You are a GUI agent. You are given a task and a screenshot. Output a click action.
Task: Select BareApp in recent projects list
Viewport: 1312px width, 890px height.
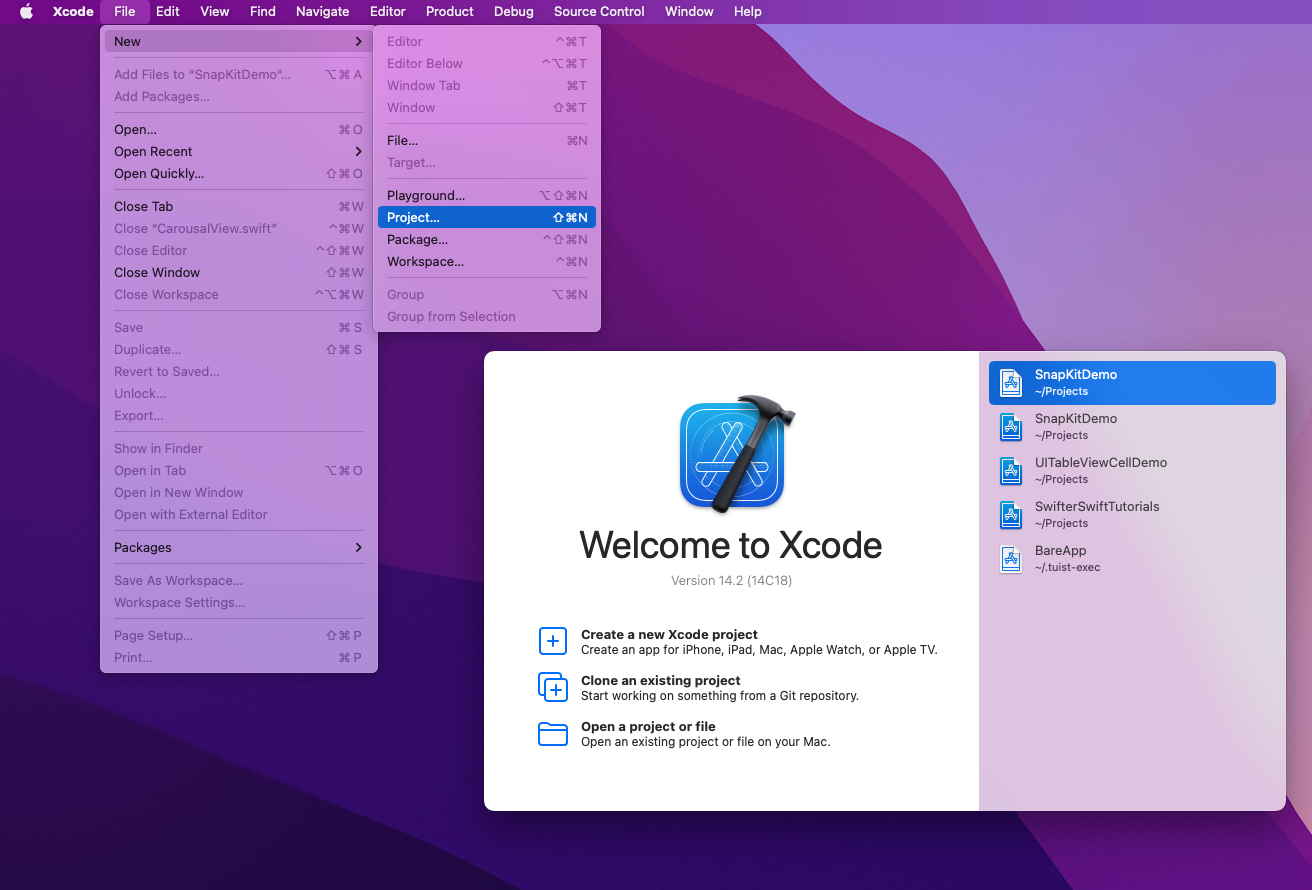[1132, 559]
